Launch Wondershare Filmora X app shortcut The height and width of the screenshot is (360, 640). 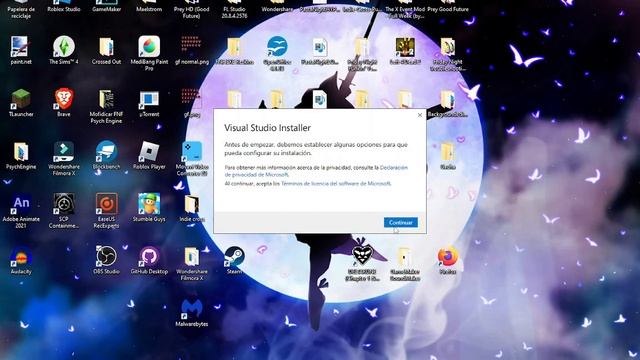tap(64, 152)
